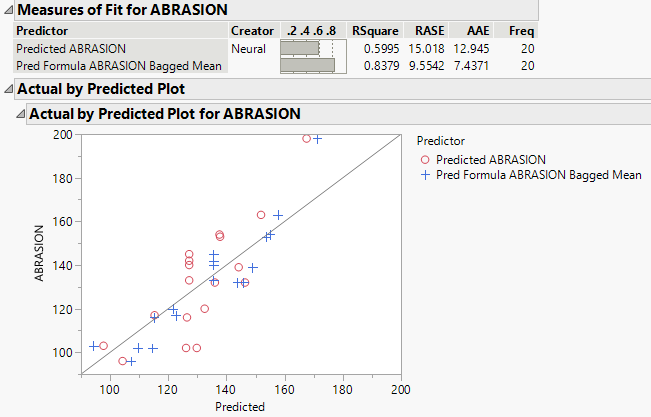
Task: Click the Freq column header
Action: (521, 30)
